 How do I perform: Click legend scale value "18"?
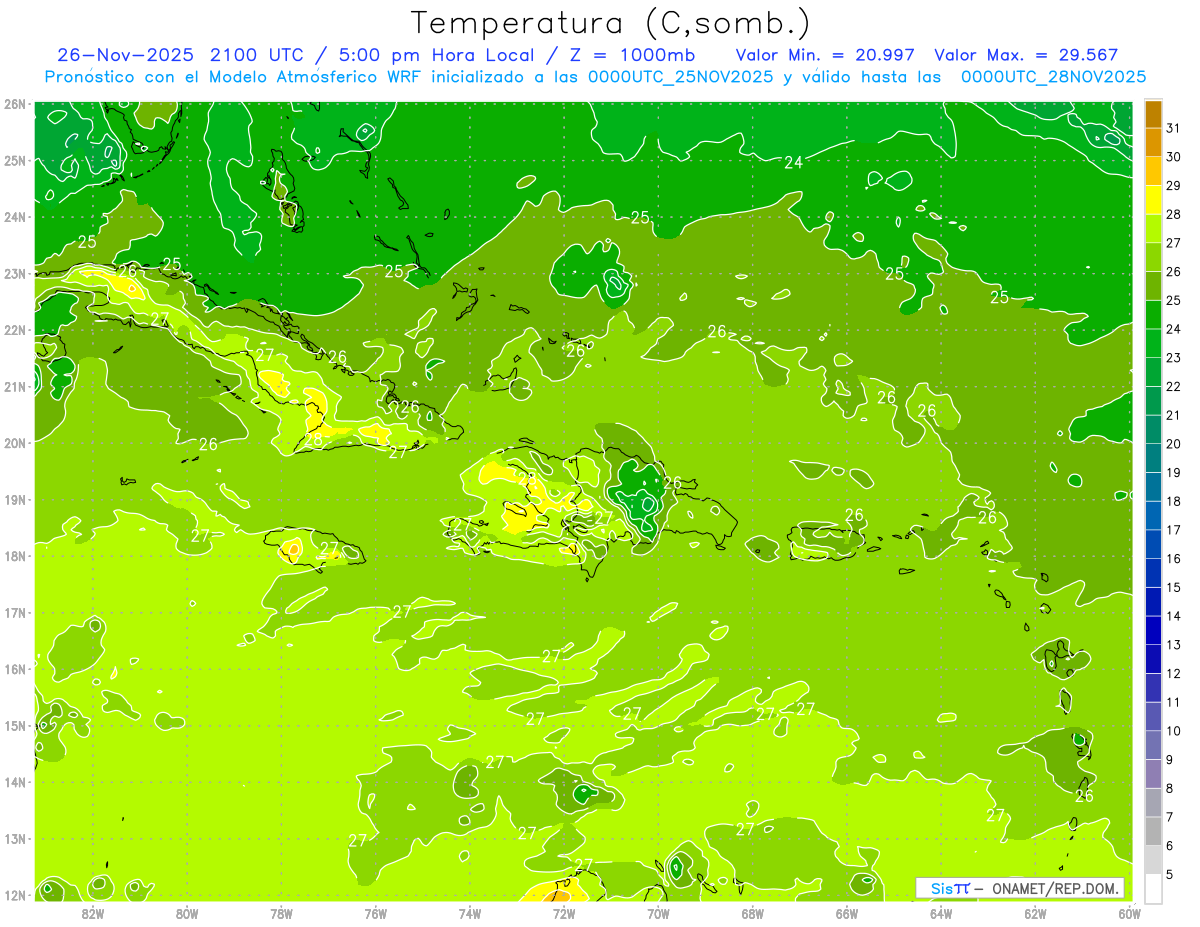click(x=1174, y=501)
